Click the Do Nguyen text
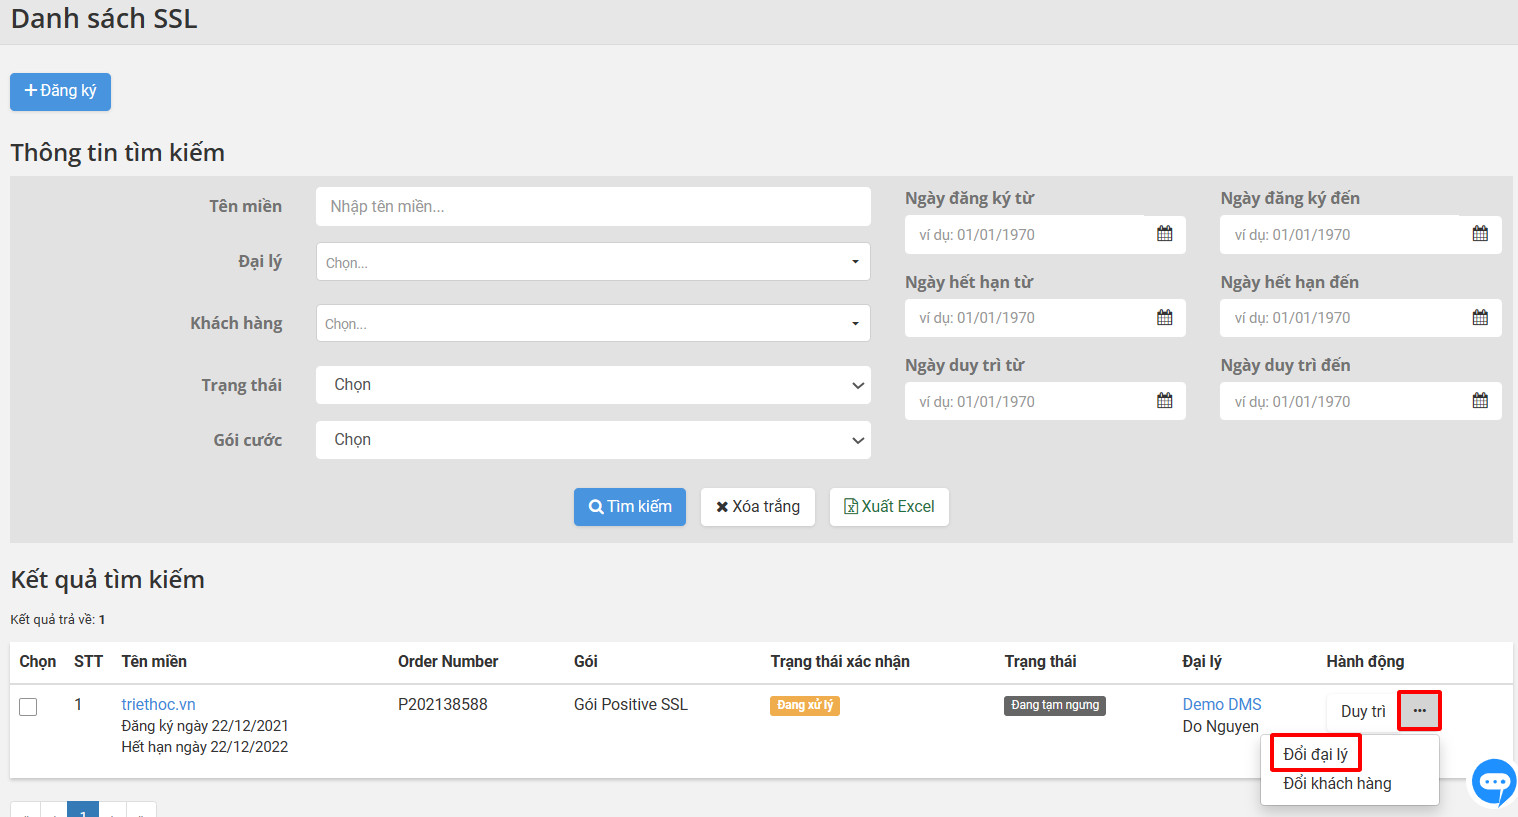Image resolution: width=1518 pixels, height=817 pixels. (1220, 727)
